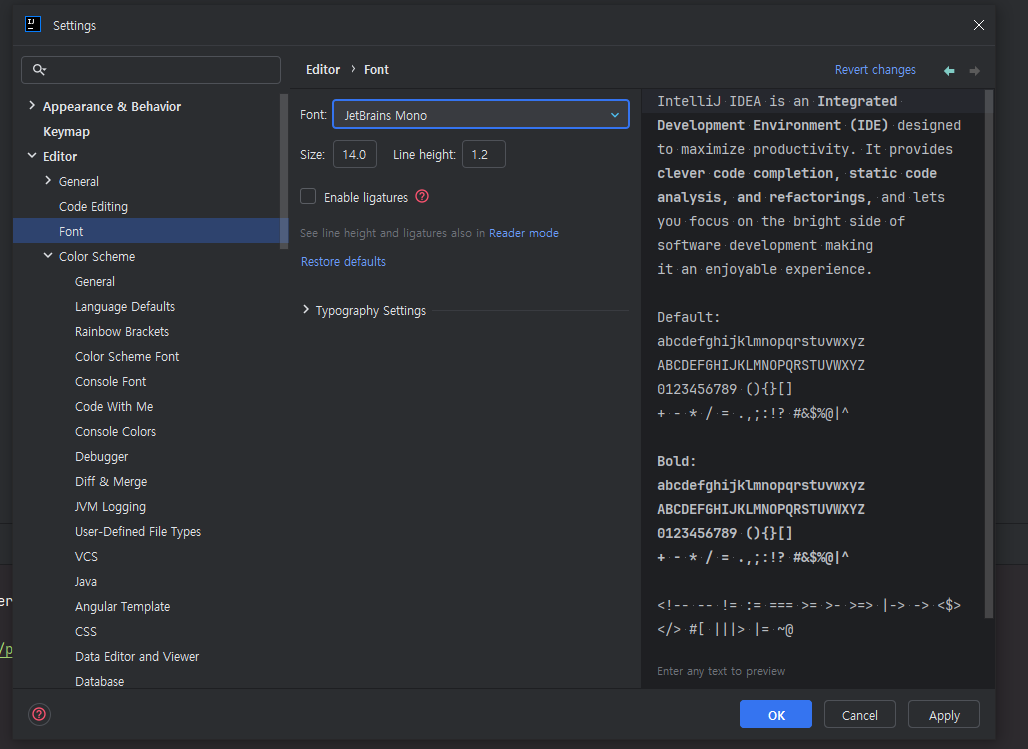Click the 'Bold:' line in preview
1028x749 pixels.
[x=676, y=461]
